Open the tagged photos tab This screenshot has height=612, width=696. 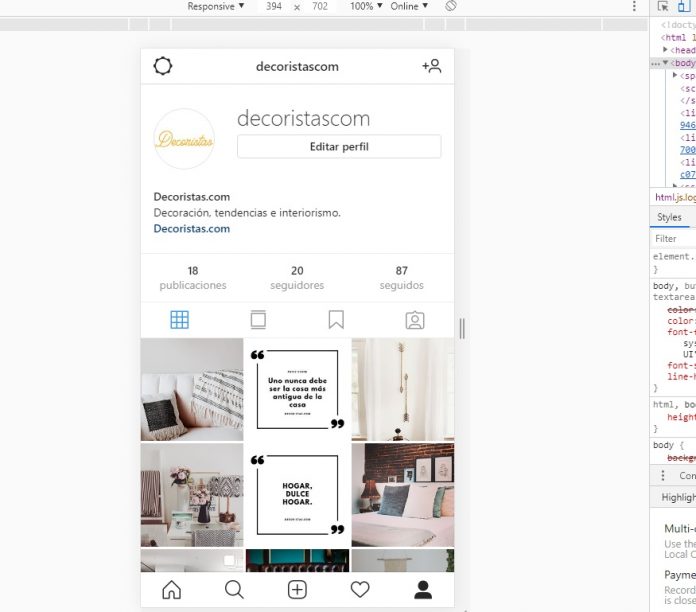coord(415,320)
